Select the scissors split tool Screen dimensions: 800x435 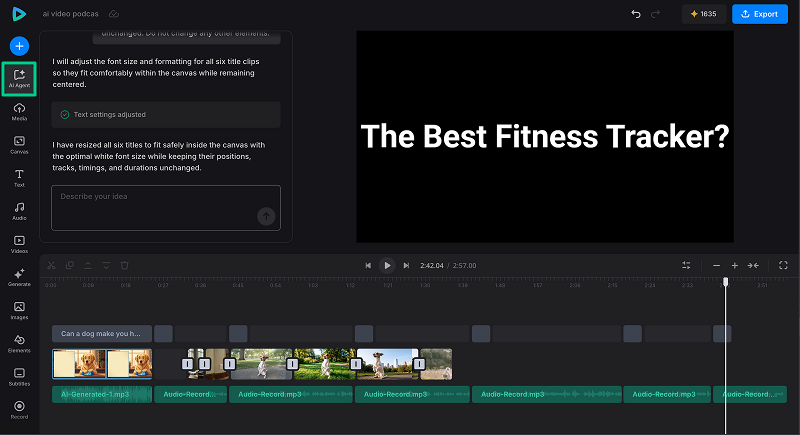pyautogui.click(x=52, y=265)
